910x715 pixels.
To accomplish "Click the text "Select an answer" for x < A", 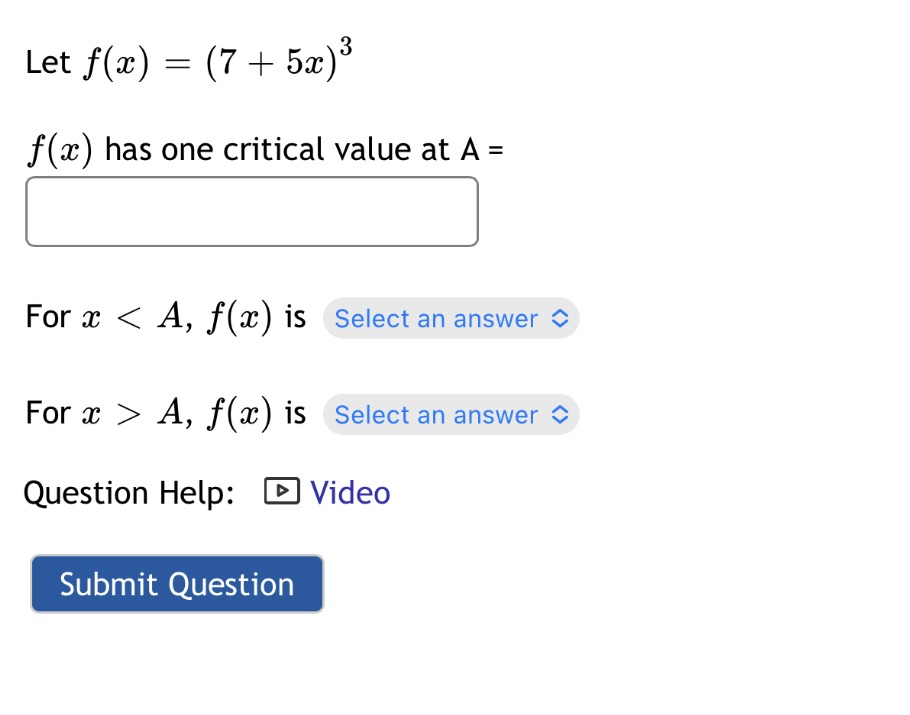I will [436, 318].
